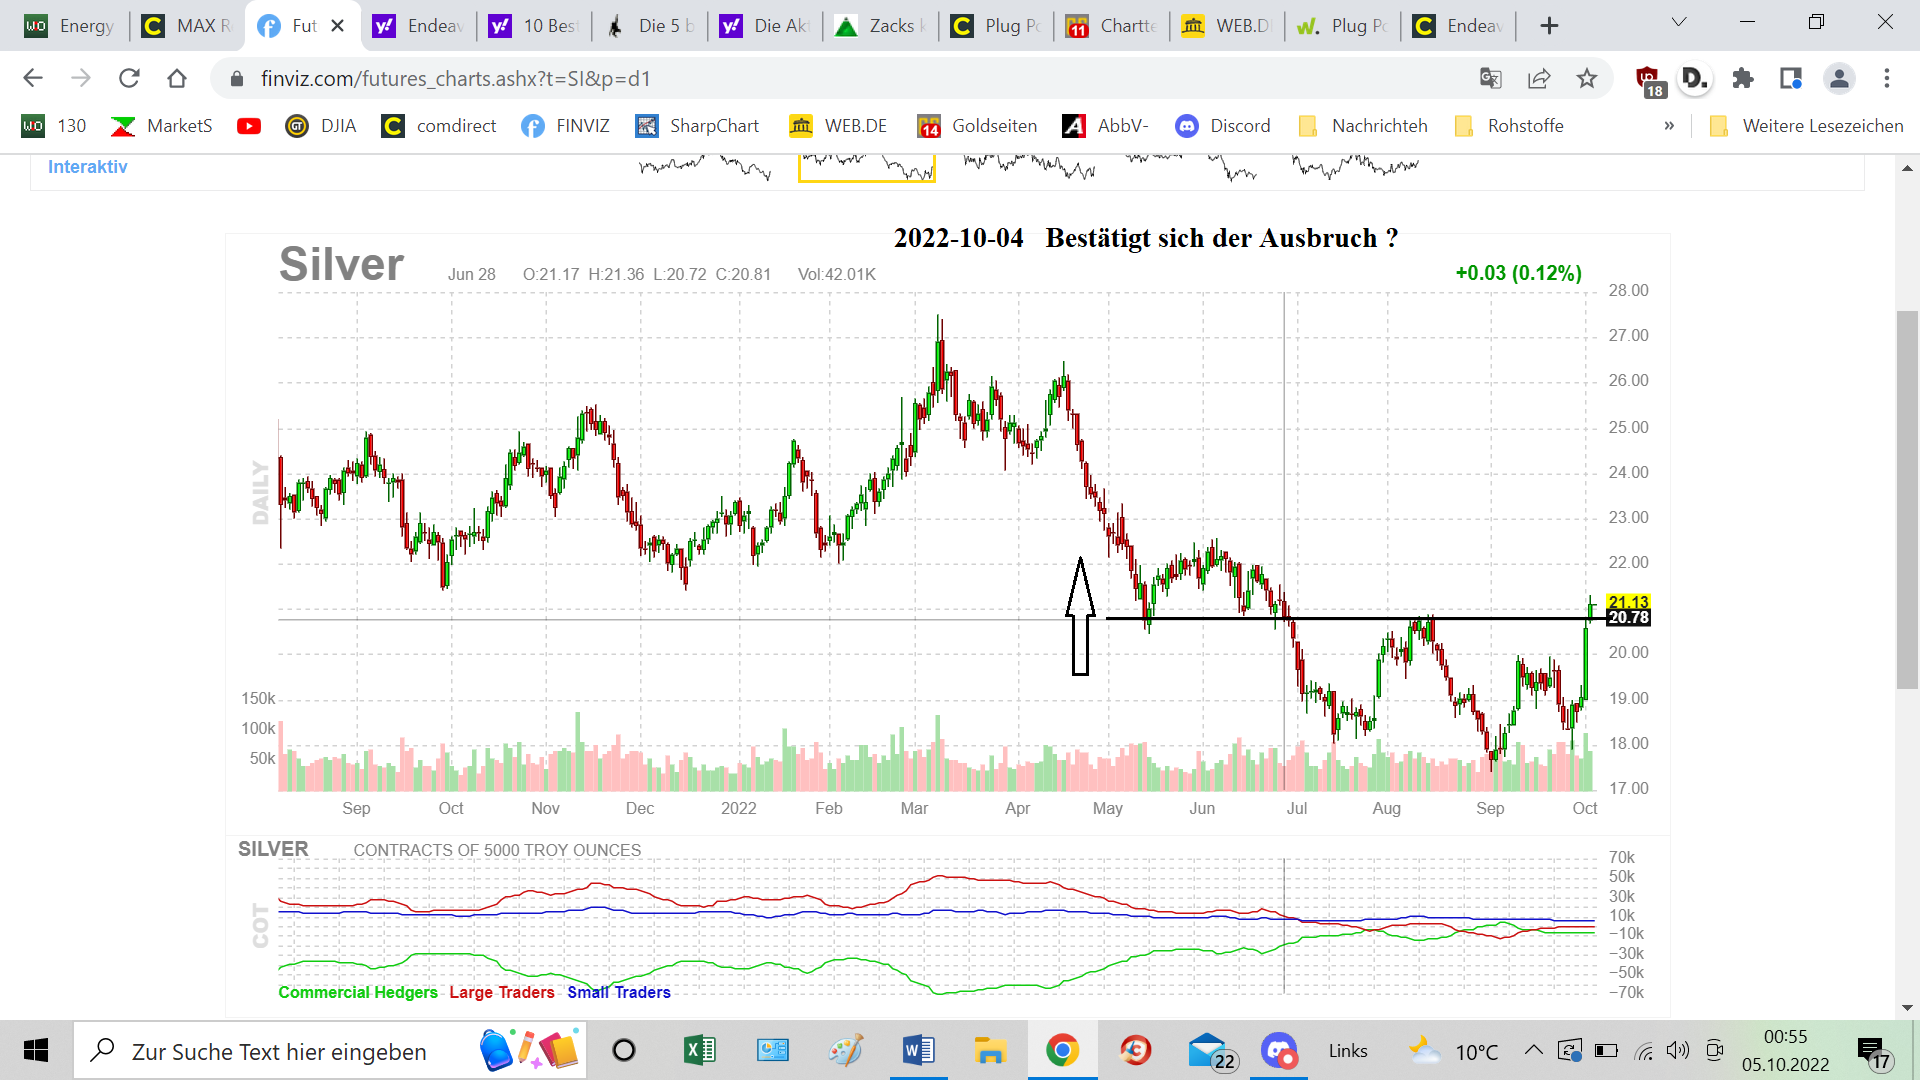Open the home page icon
The image size is (1920, 1080).
click(x=177, y=78)
